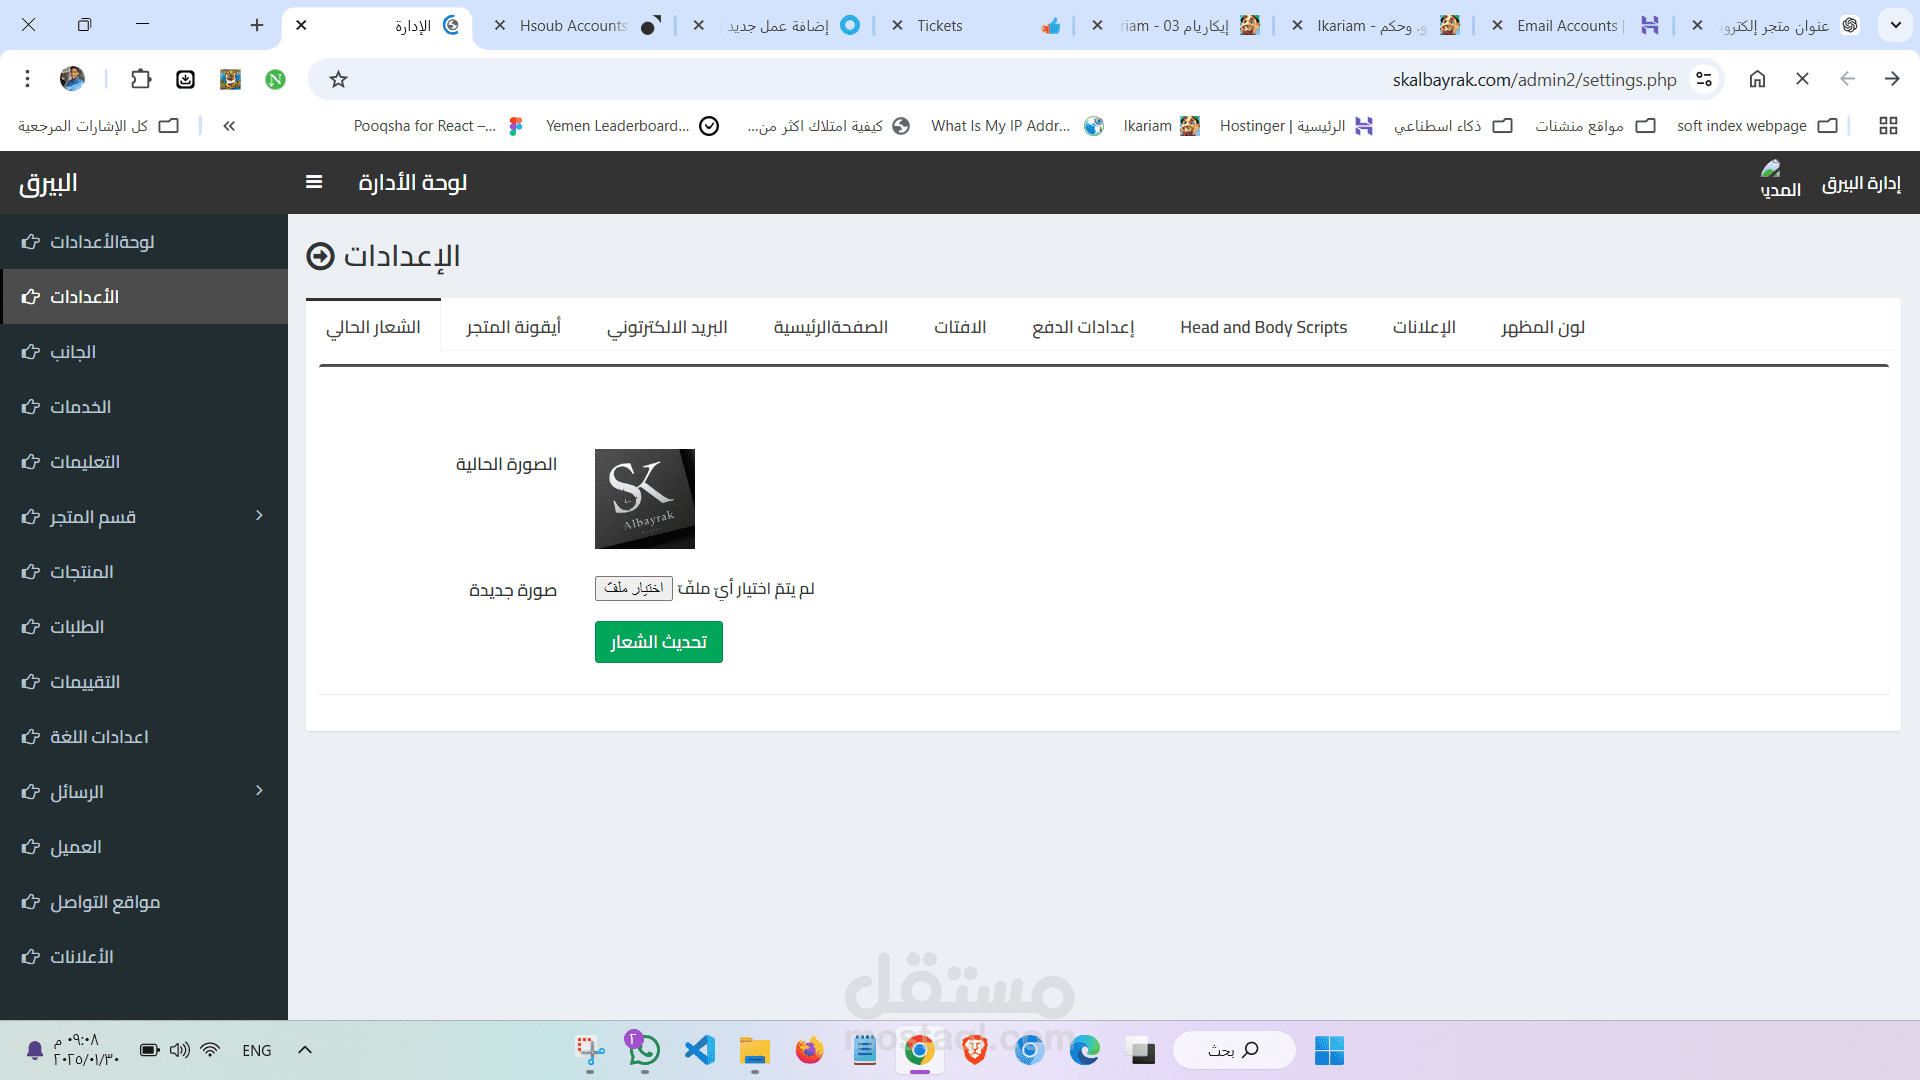Expand the الرسائل sidebar submenu
1920x1080 pixels.
pyautogui.click(x=259, y=791)
